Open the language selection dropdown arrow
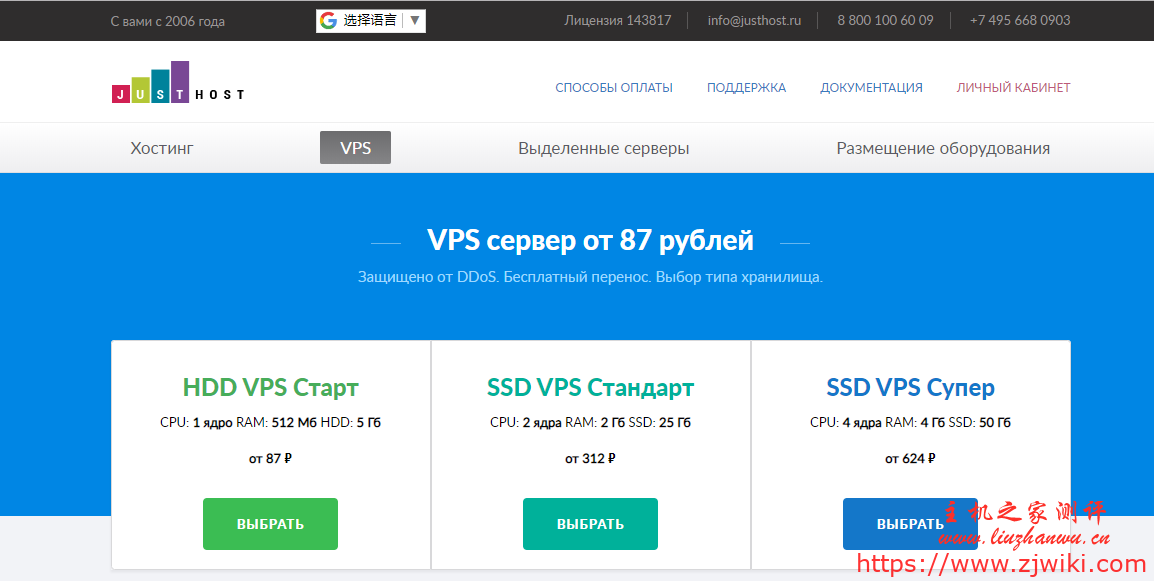The image size is (1154, 581). pyautogui.click(x=414, y=20)
